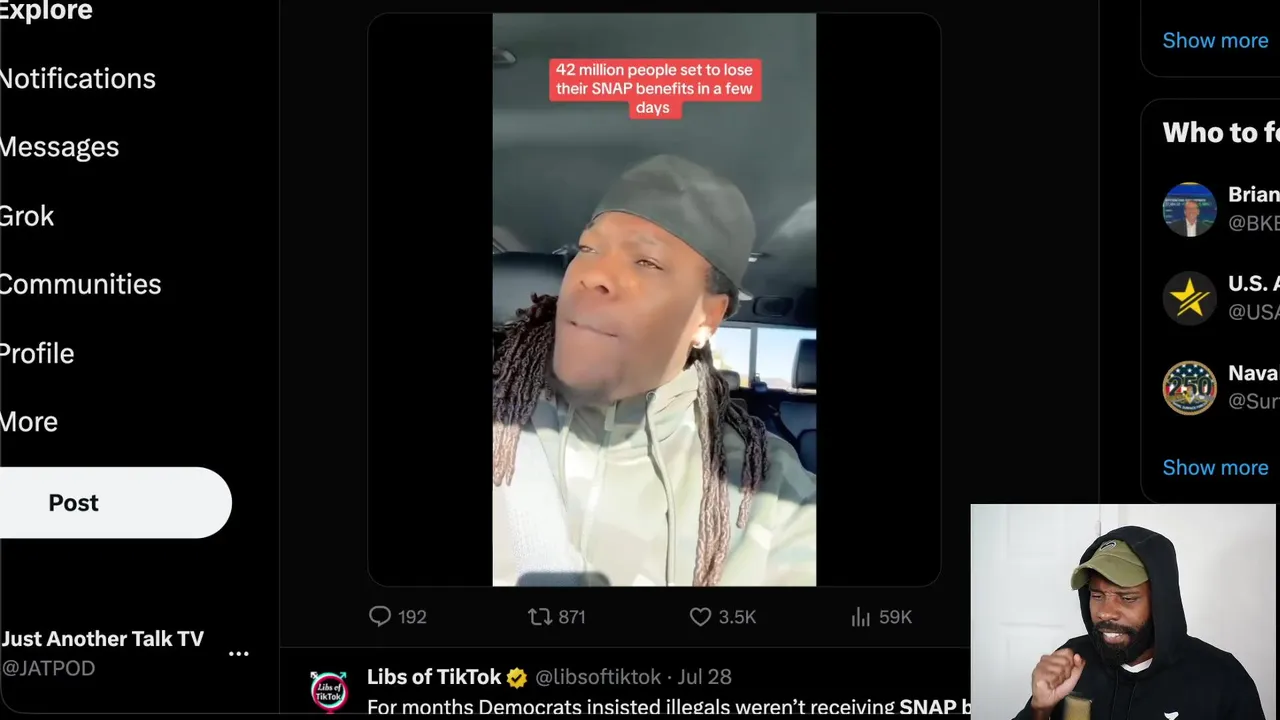
Task: Click the verified badge next to Libs of TikTok
Action: click(517, 678)
